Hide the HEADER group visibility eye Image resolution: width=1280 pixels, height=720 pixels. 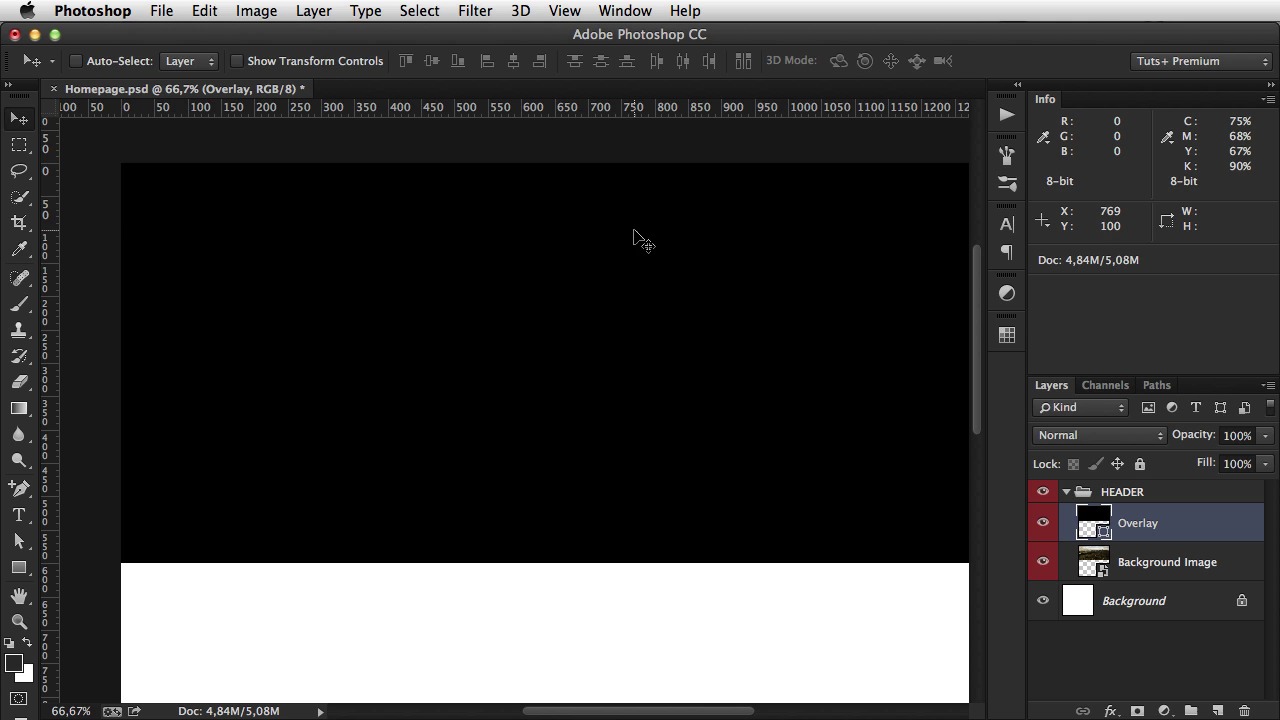[1043, 492]
